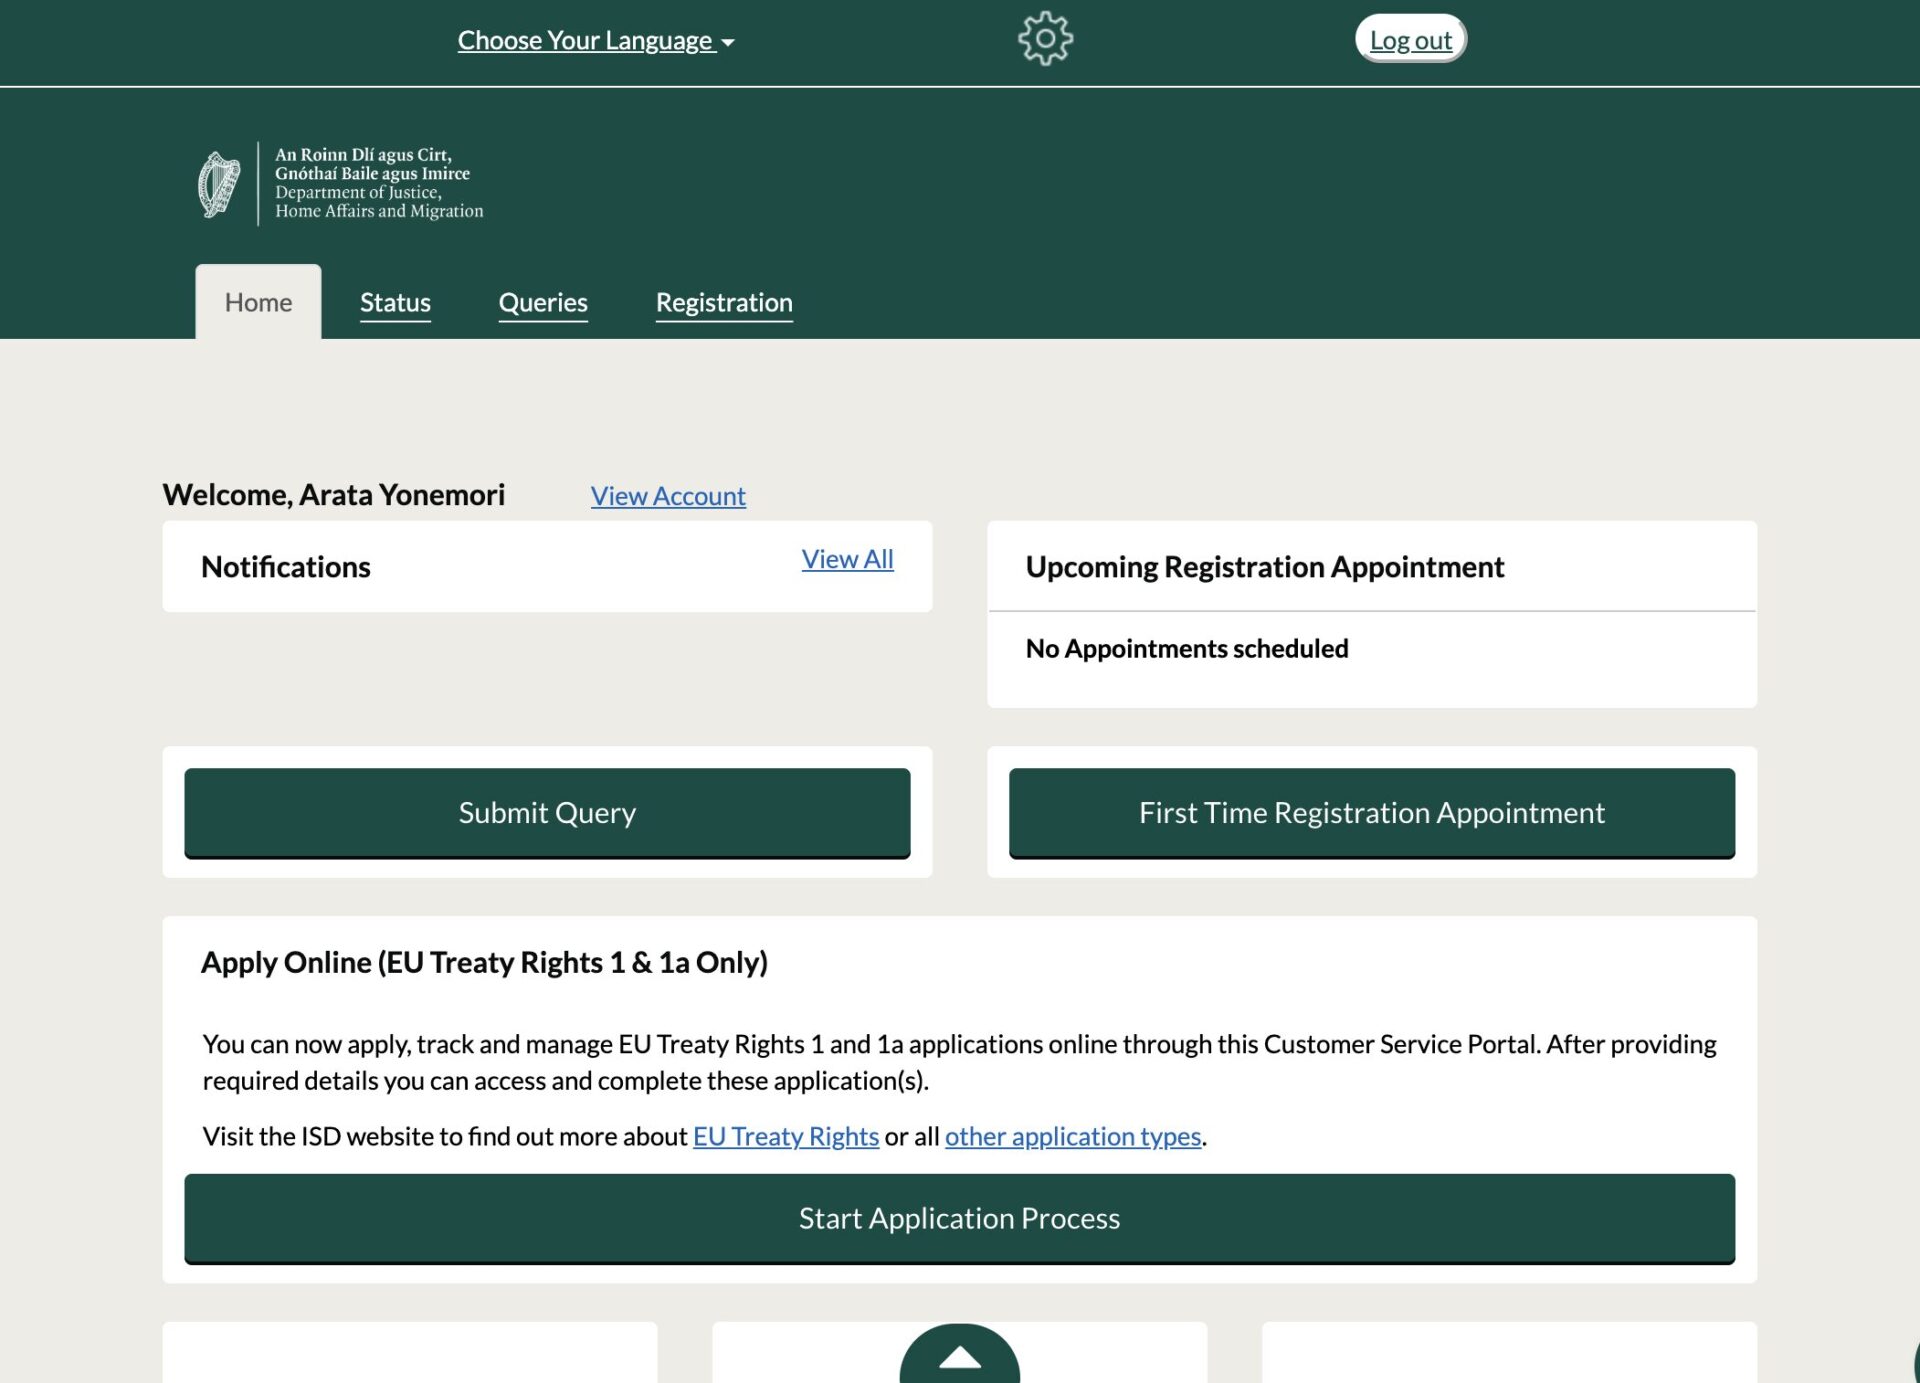Click the Department of Justice logo text

point(378,183)
